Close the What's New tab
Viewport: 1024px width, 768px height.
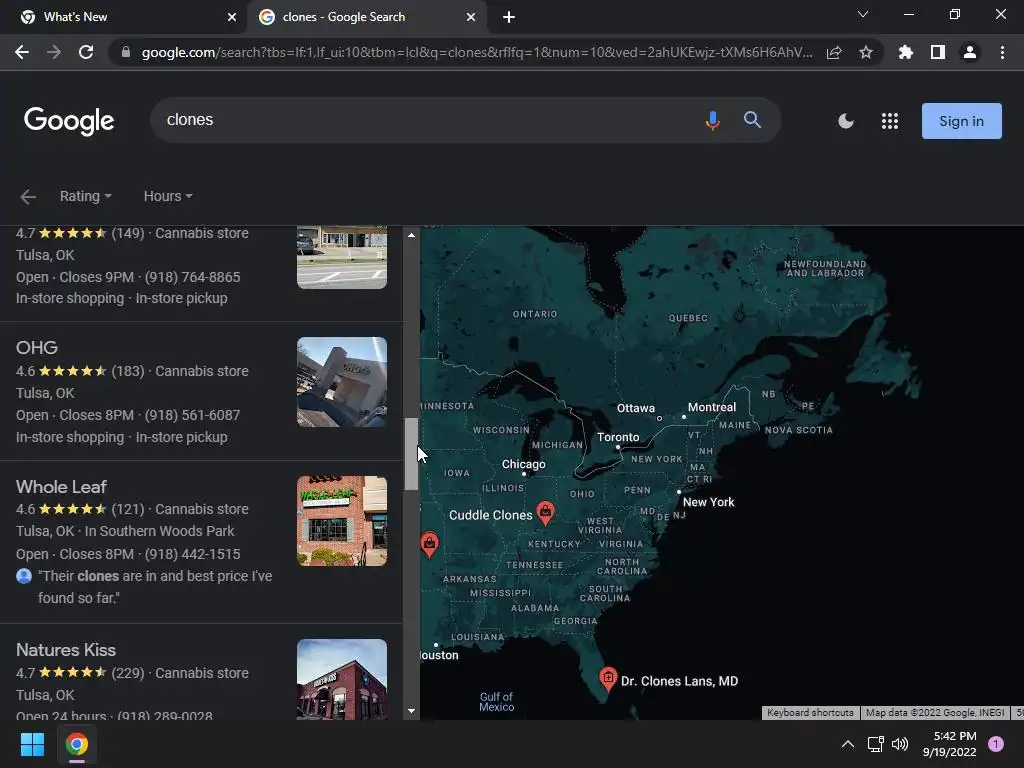(232, 17)
